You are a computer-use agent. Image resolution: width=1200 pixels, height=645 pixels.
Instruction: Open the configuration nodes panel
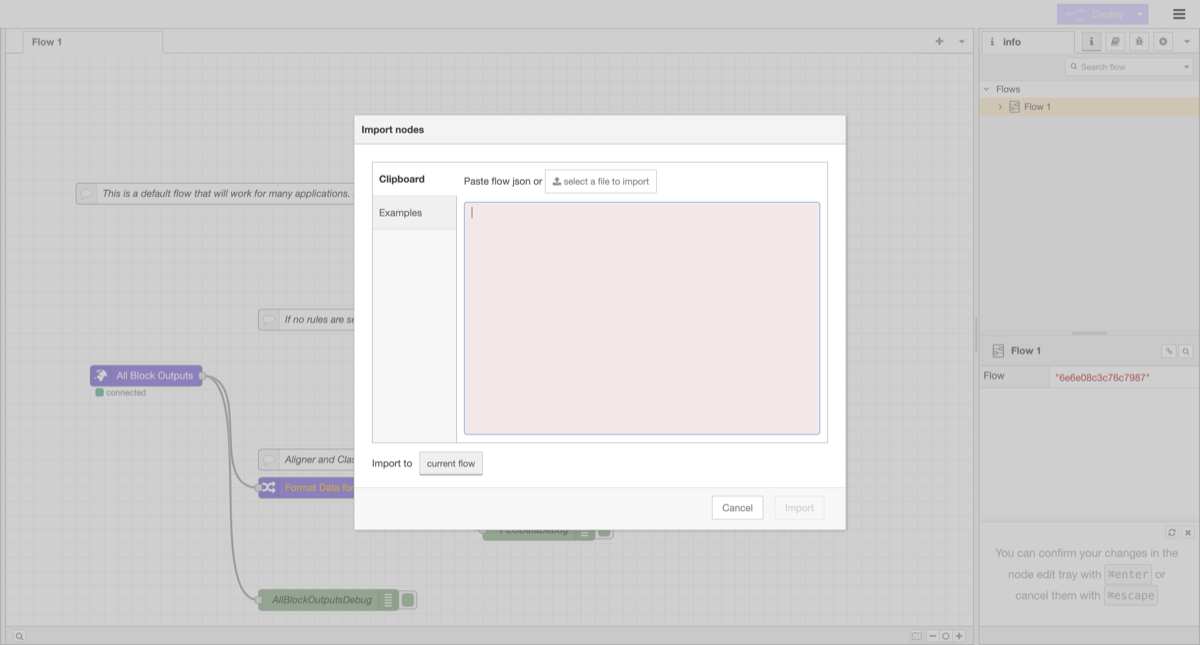pyautogui.click(x=1161, y=41)
